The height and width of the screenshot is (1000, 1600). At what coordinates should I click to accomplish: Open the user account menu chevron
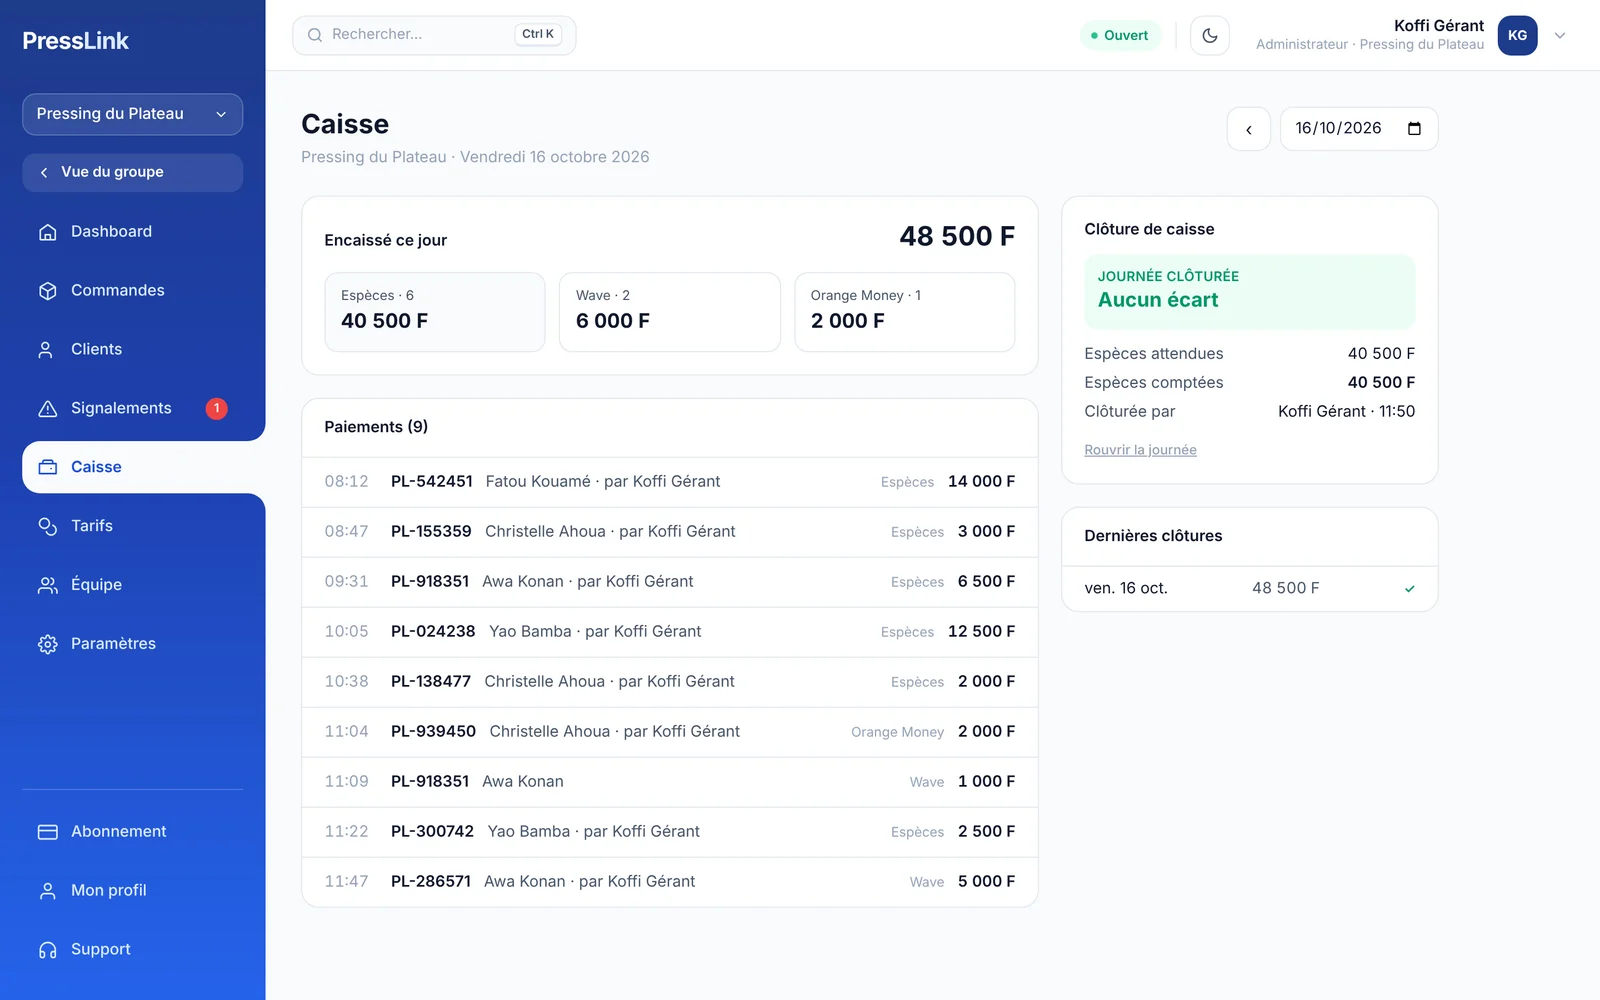tap(1559, 36)
